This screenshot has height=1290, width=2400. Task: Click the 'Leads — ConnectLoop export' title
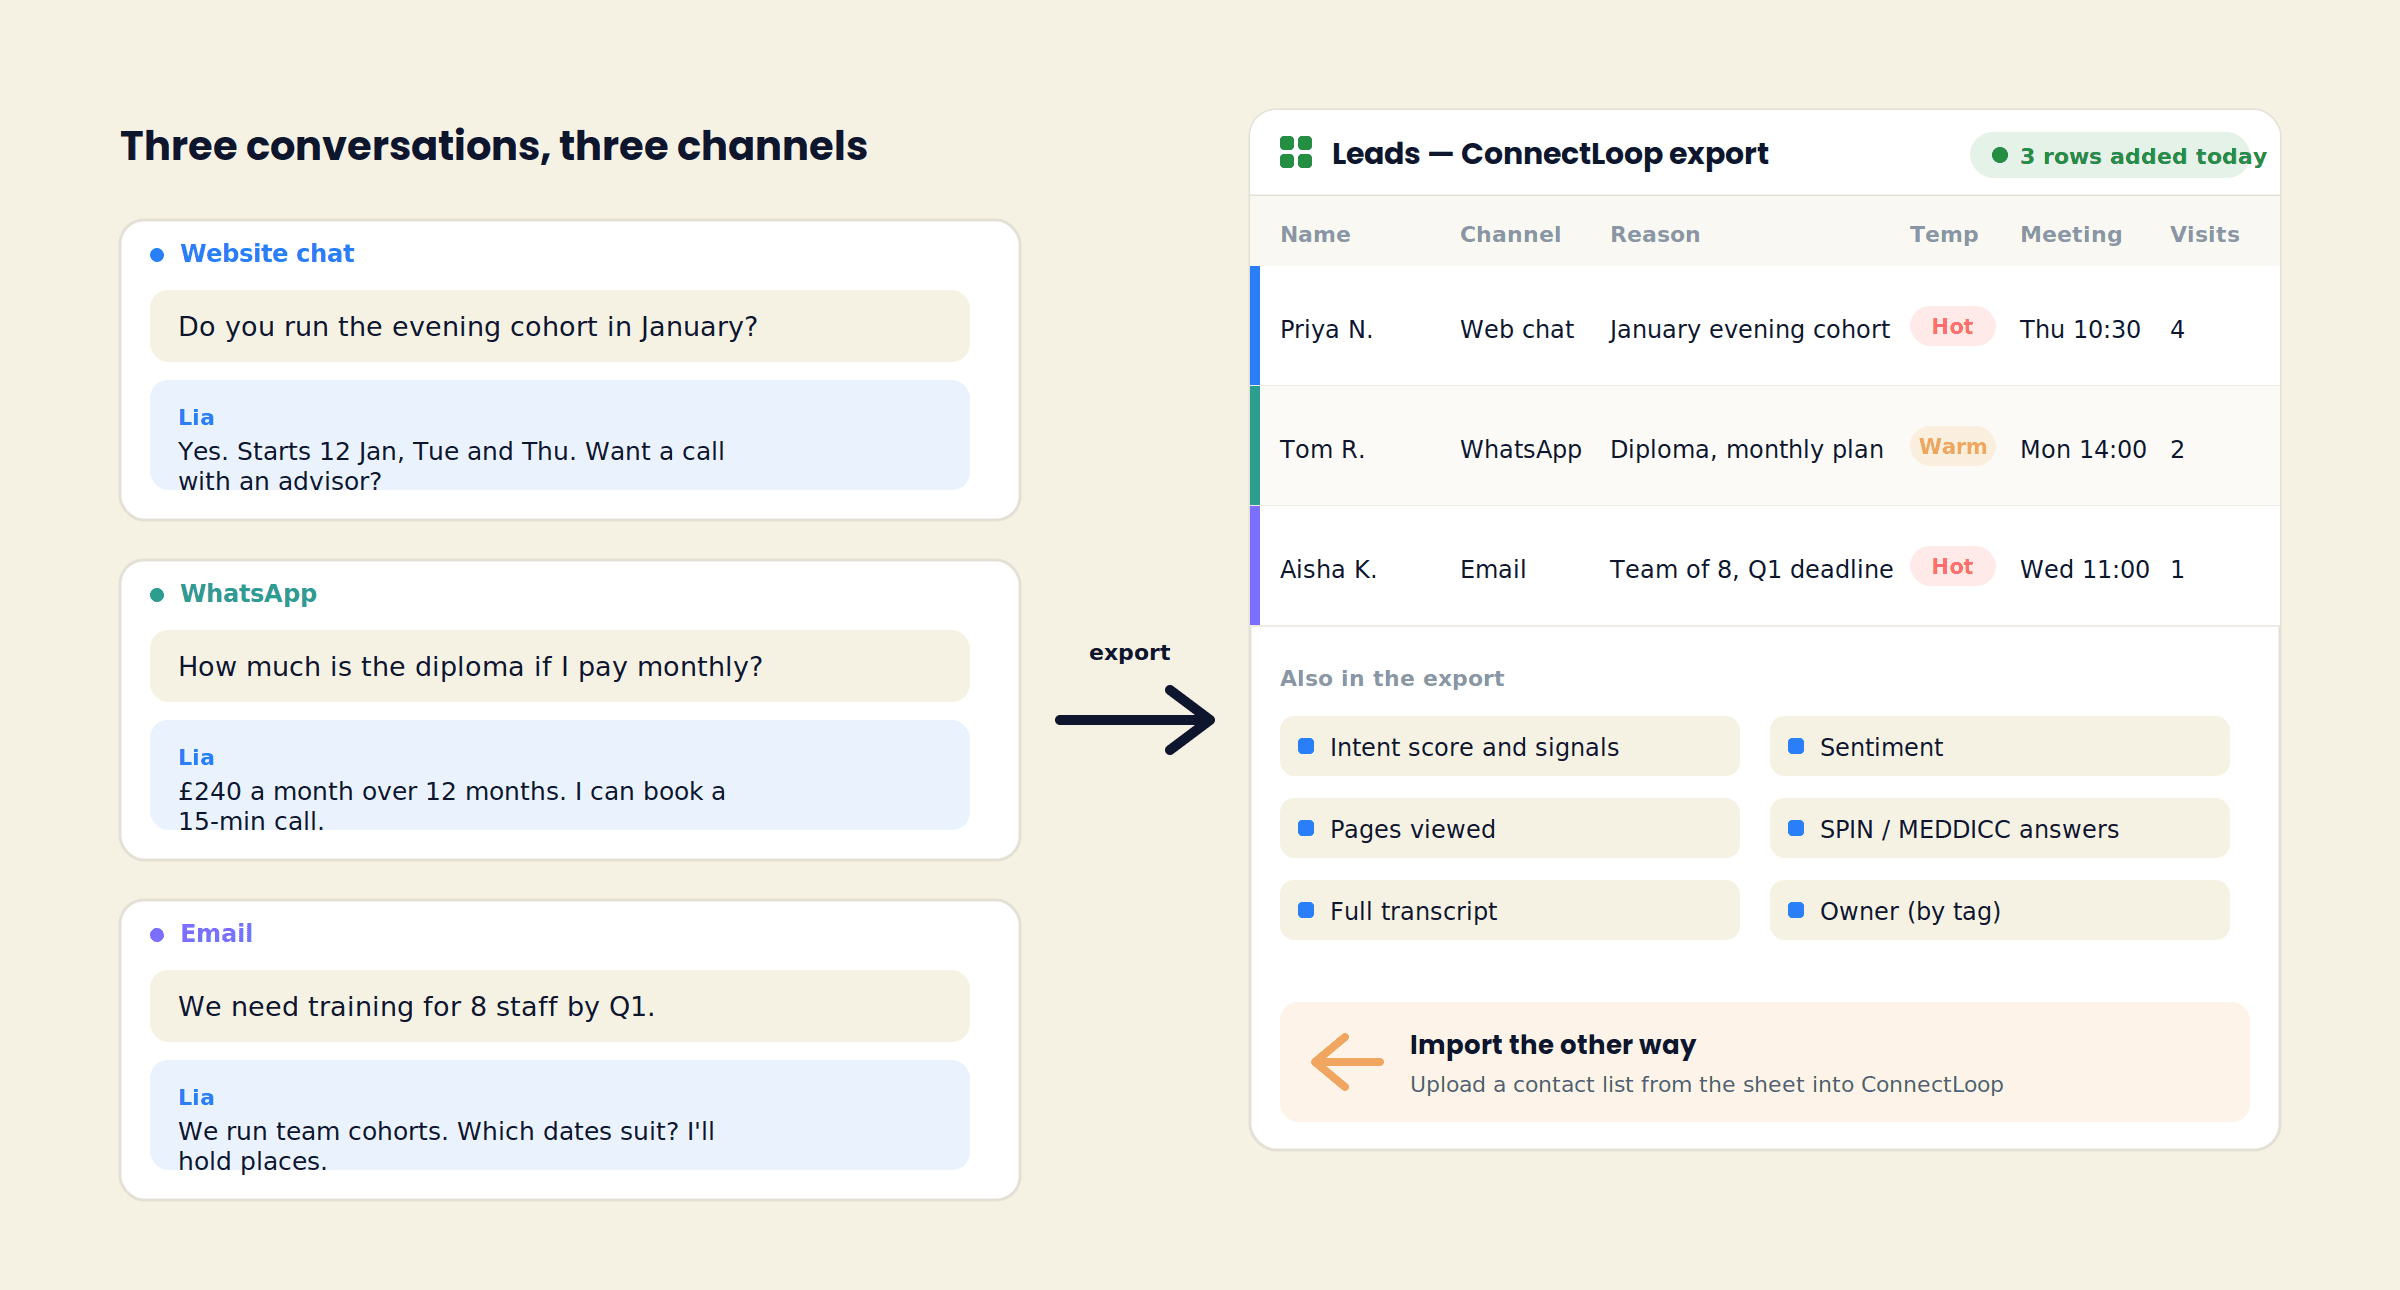point(1550,153)
